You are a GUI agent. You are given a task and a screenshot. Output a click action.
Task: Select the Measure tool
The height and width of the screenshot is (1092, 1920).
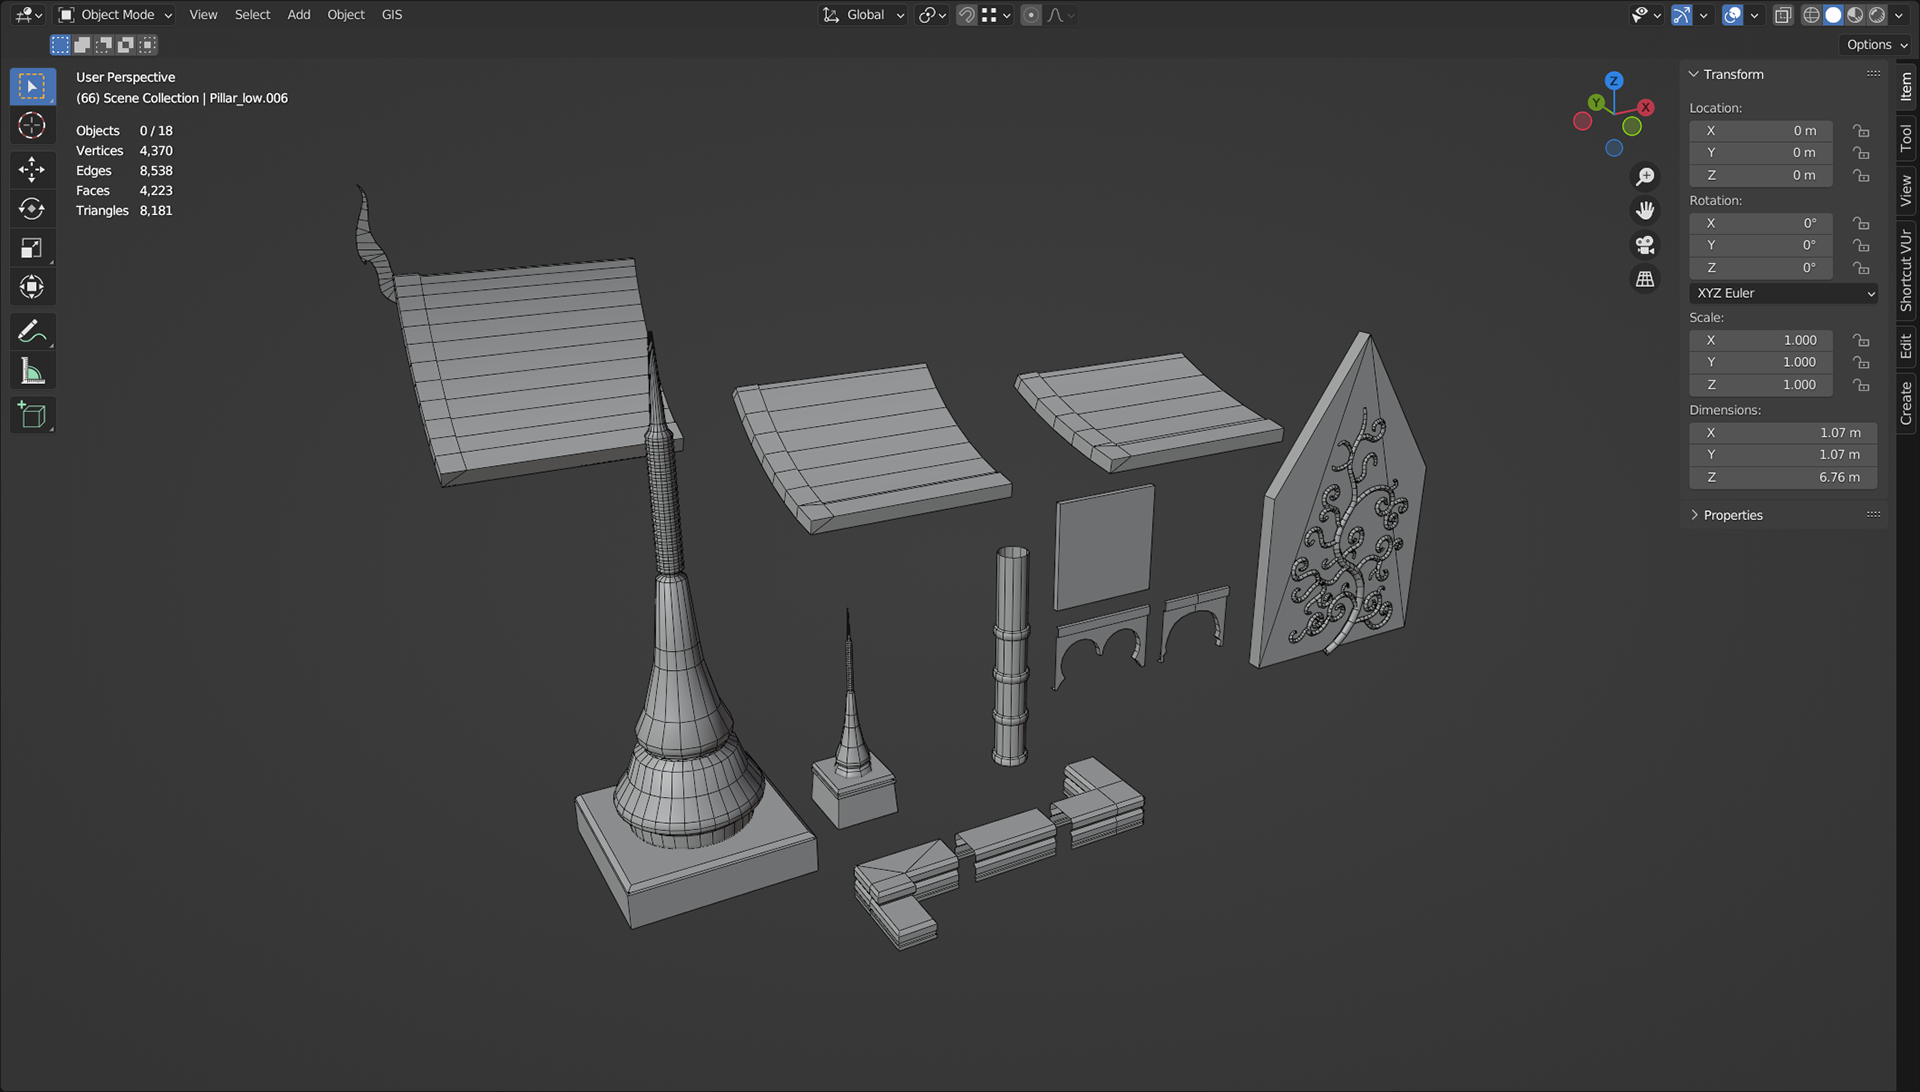(x=32, y=372)
